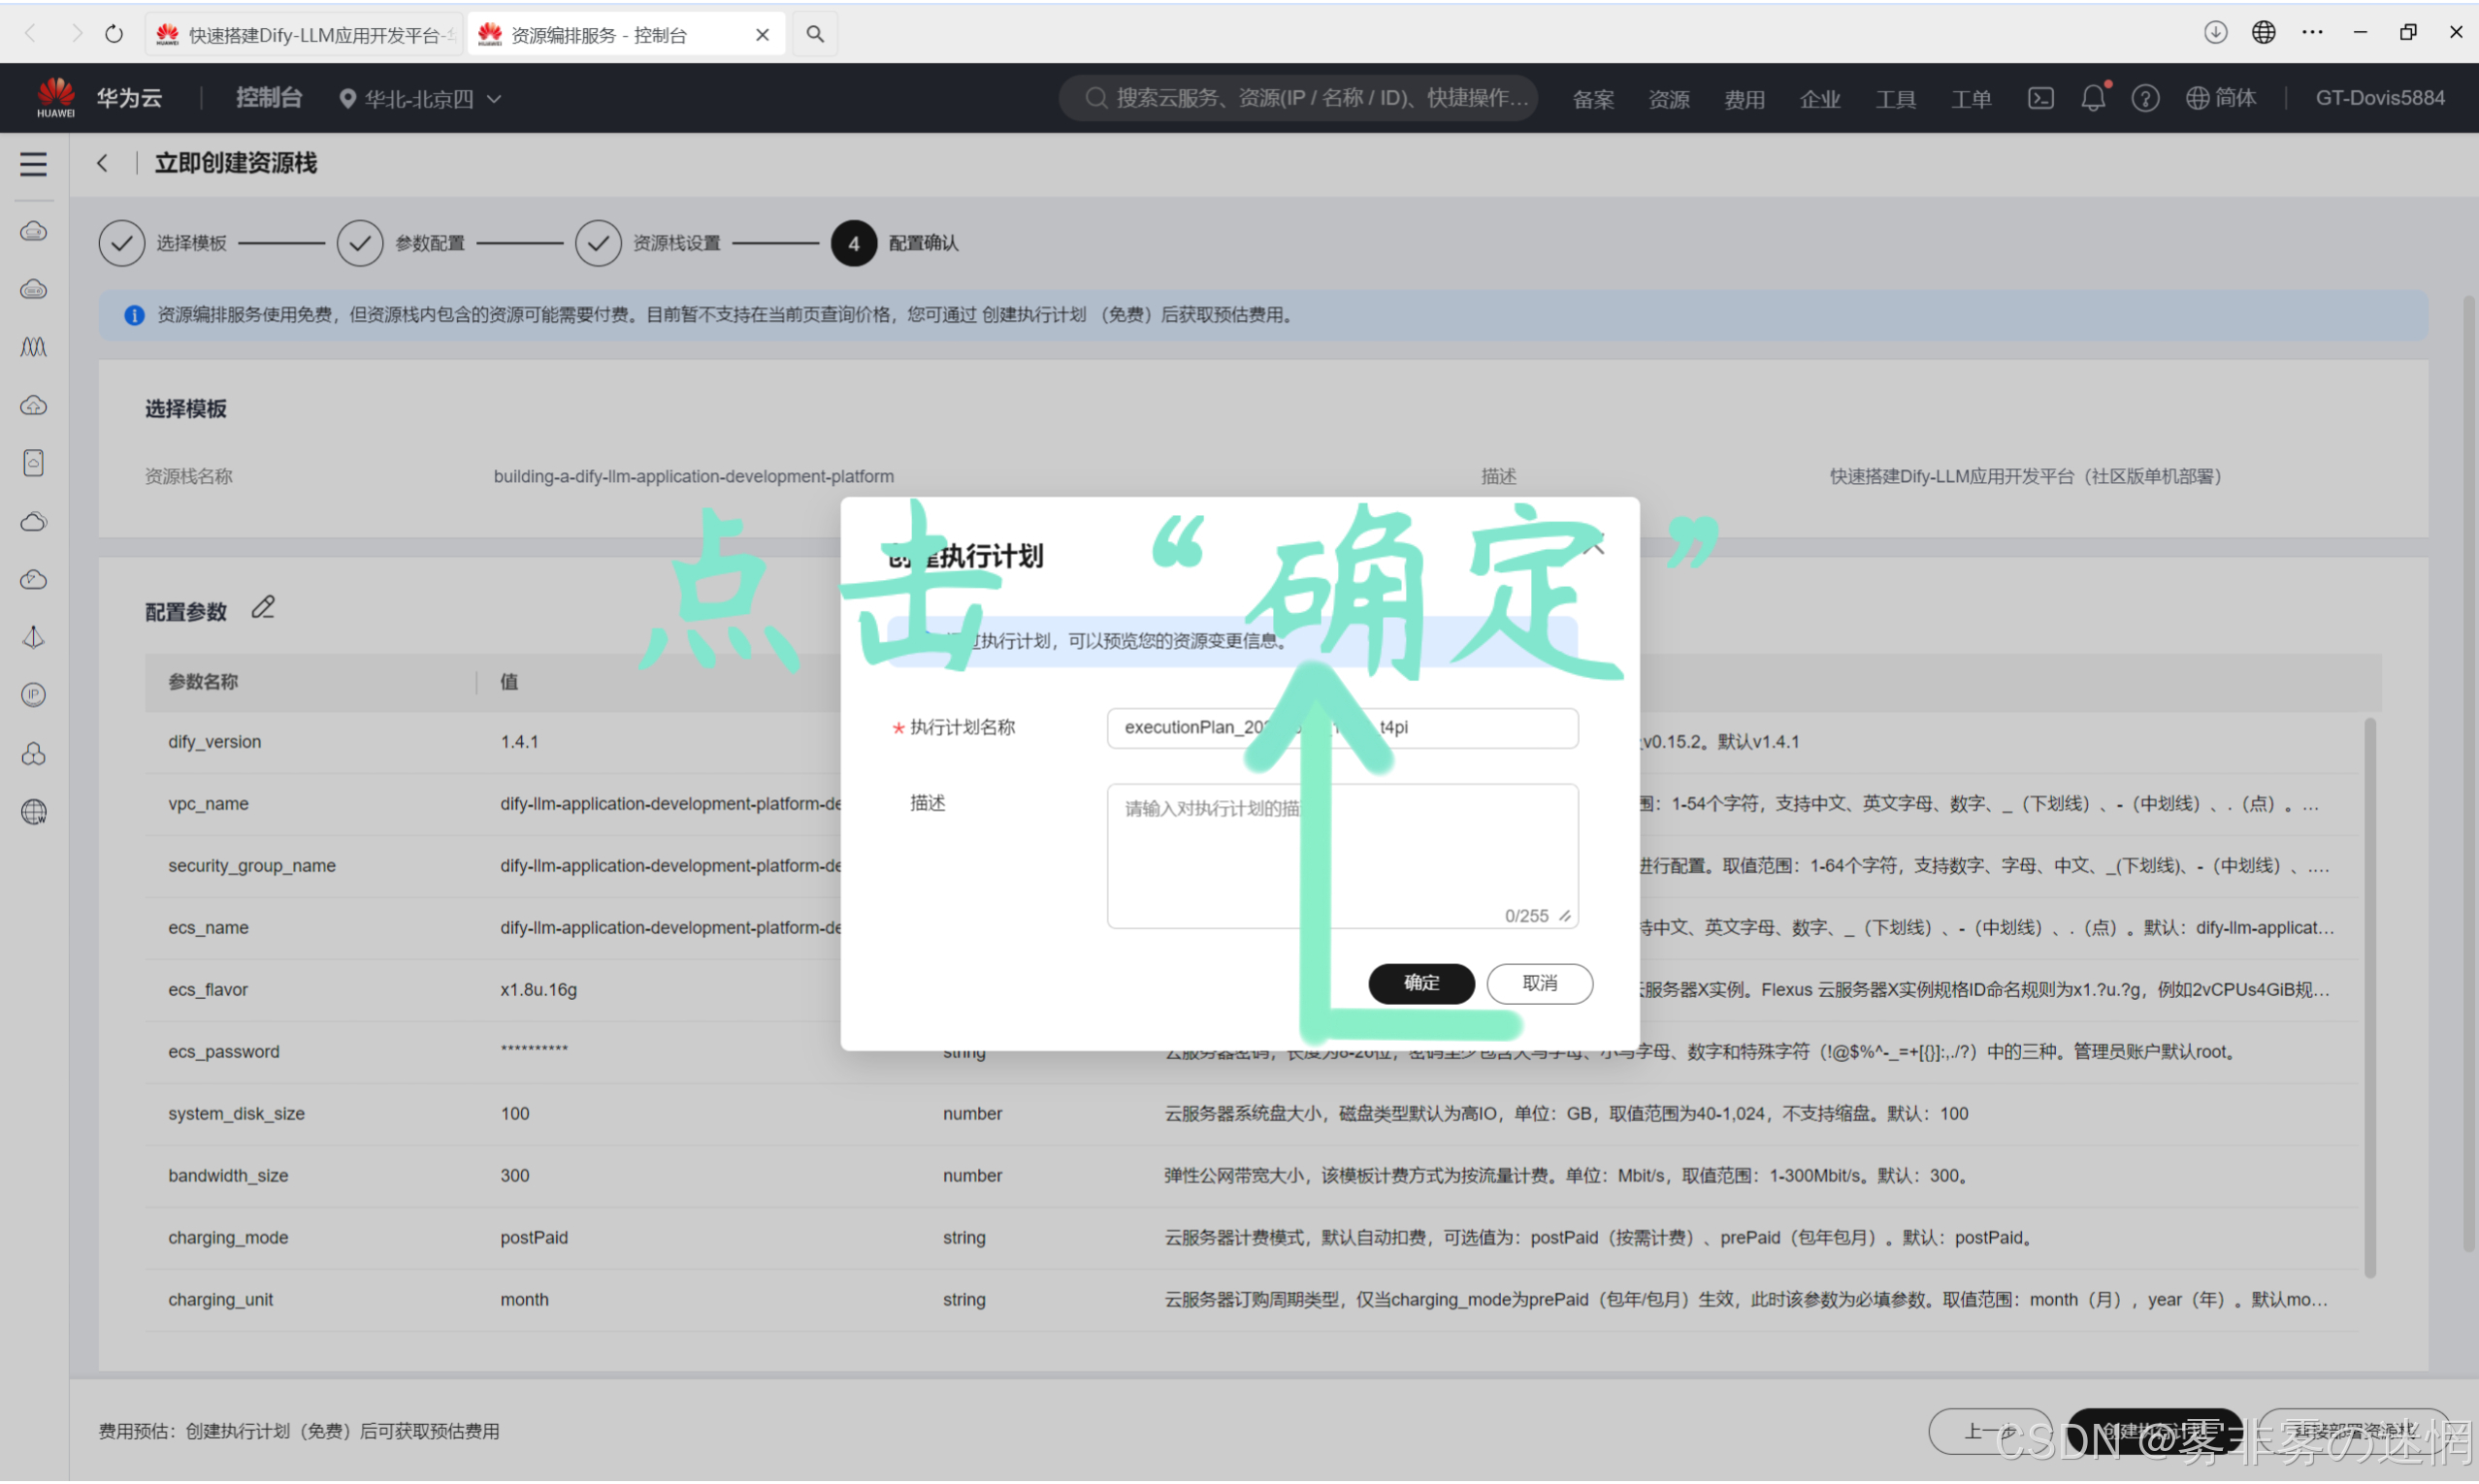
Task: Open browser more options menu
Action: (x=2311, y=32)
